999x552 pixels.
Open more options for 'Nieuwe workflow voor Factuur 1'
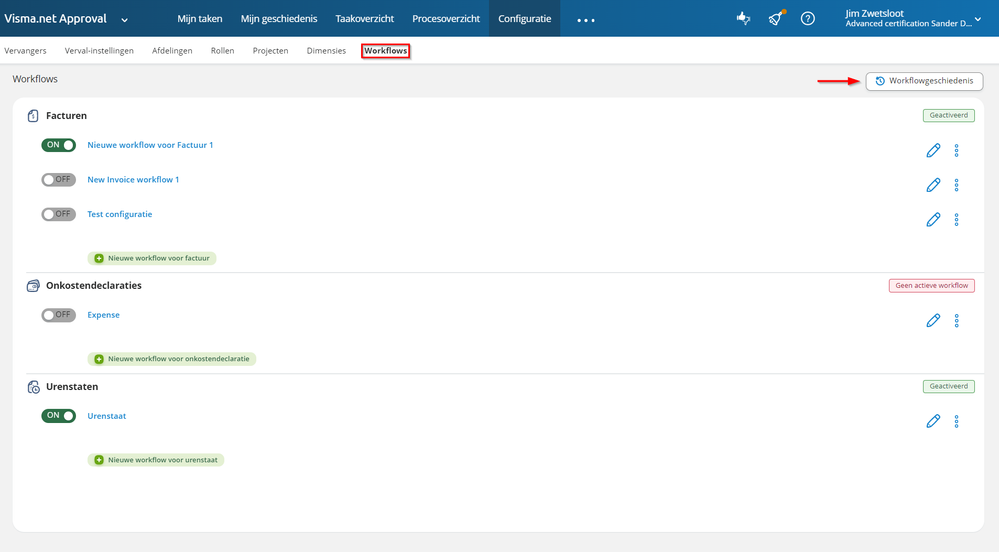click(956, 150)
